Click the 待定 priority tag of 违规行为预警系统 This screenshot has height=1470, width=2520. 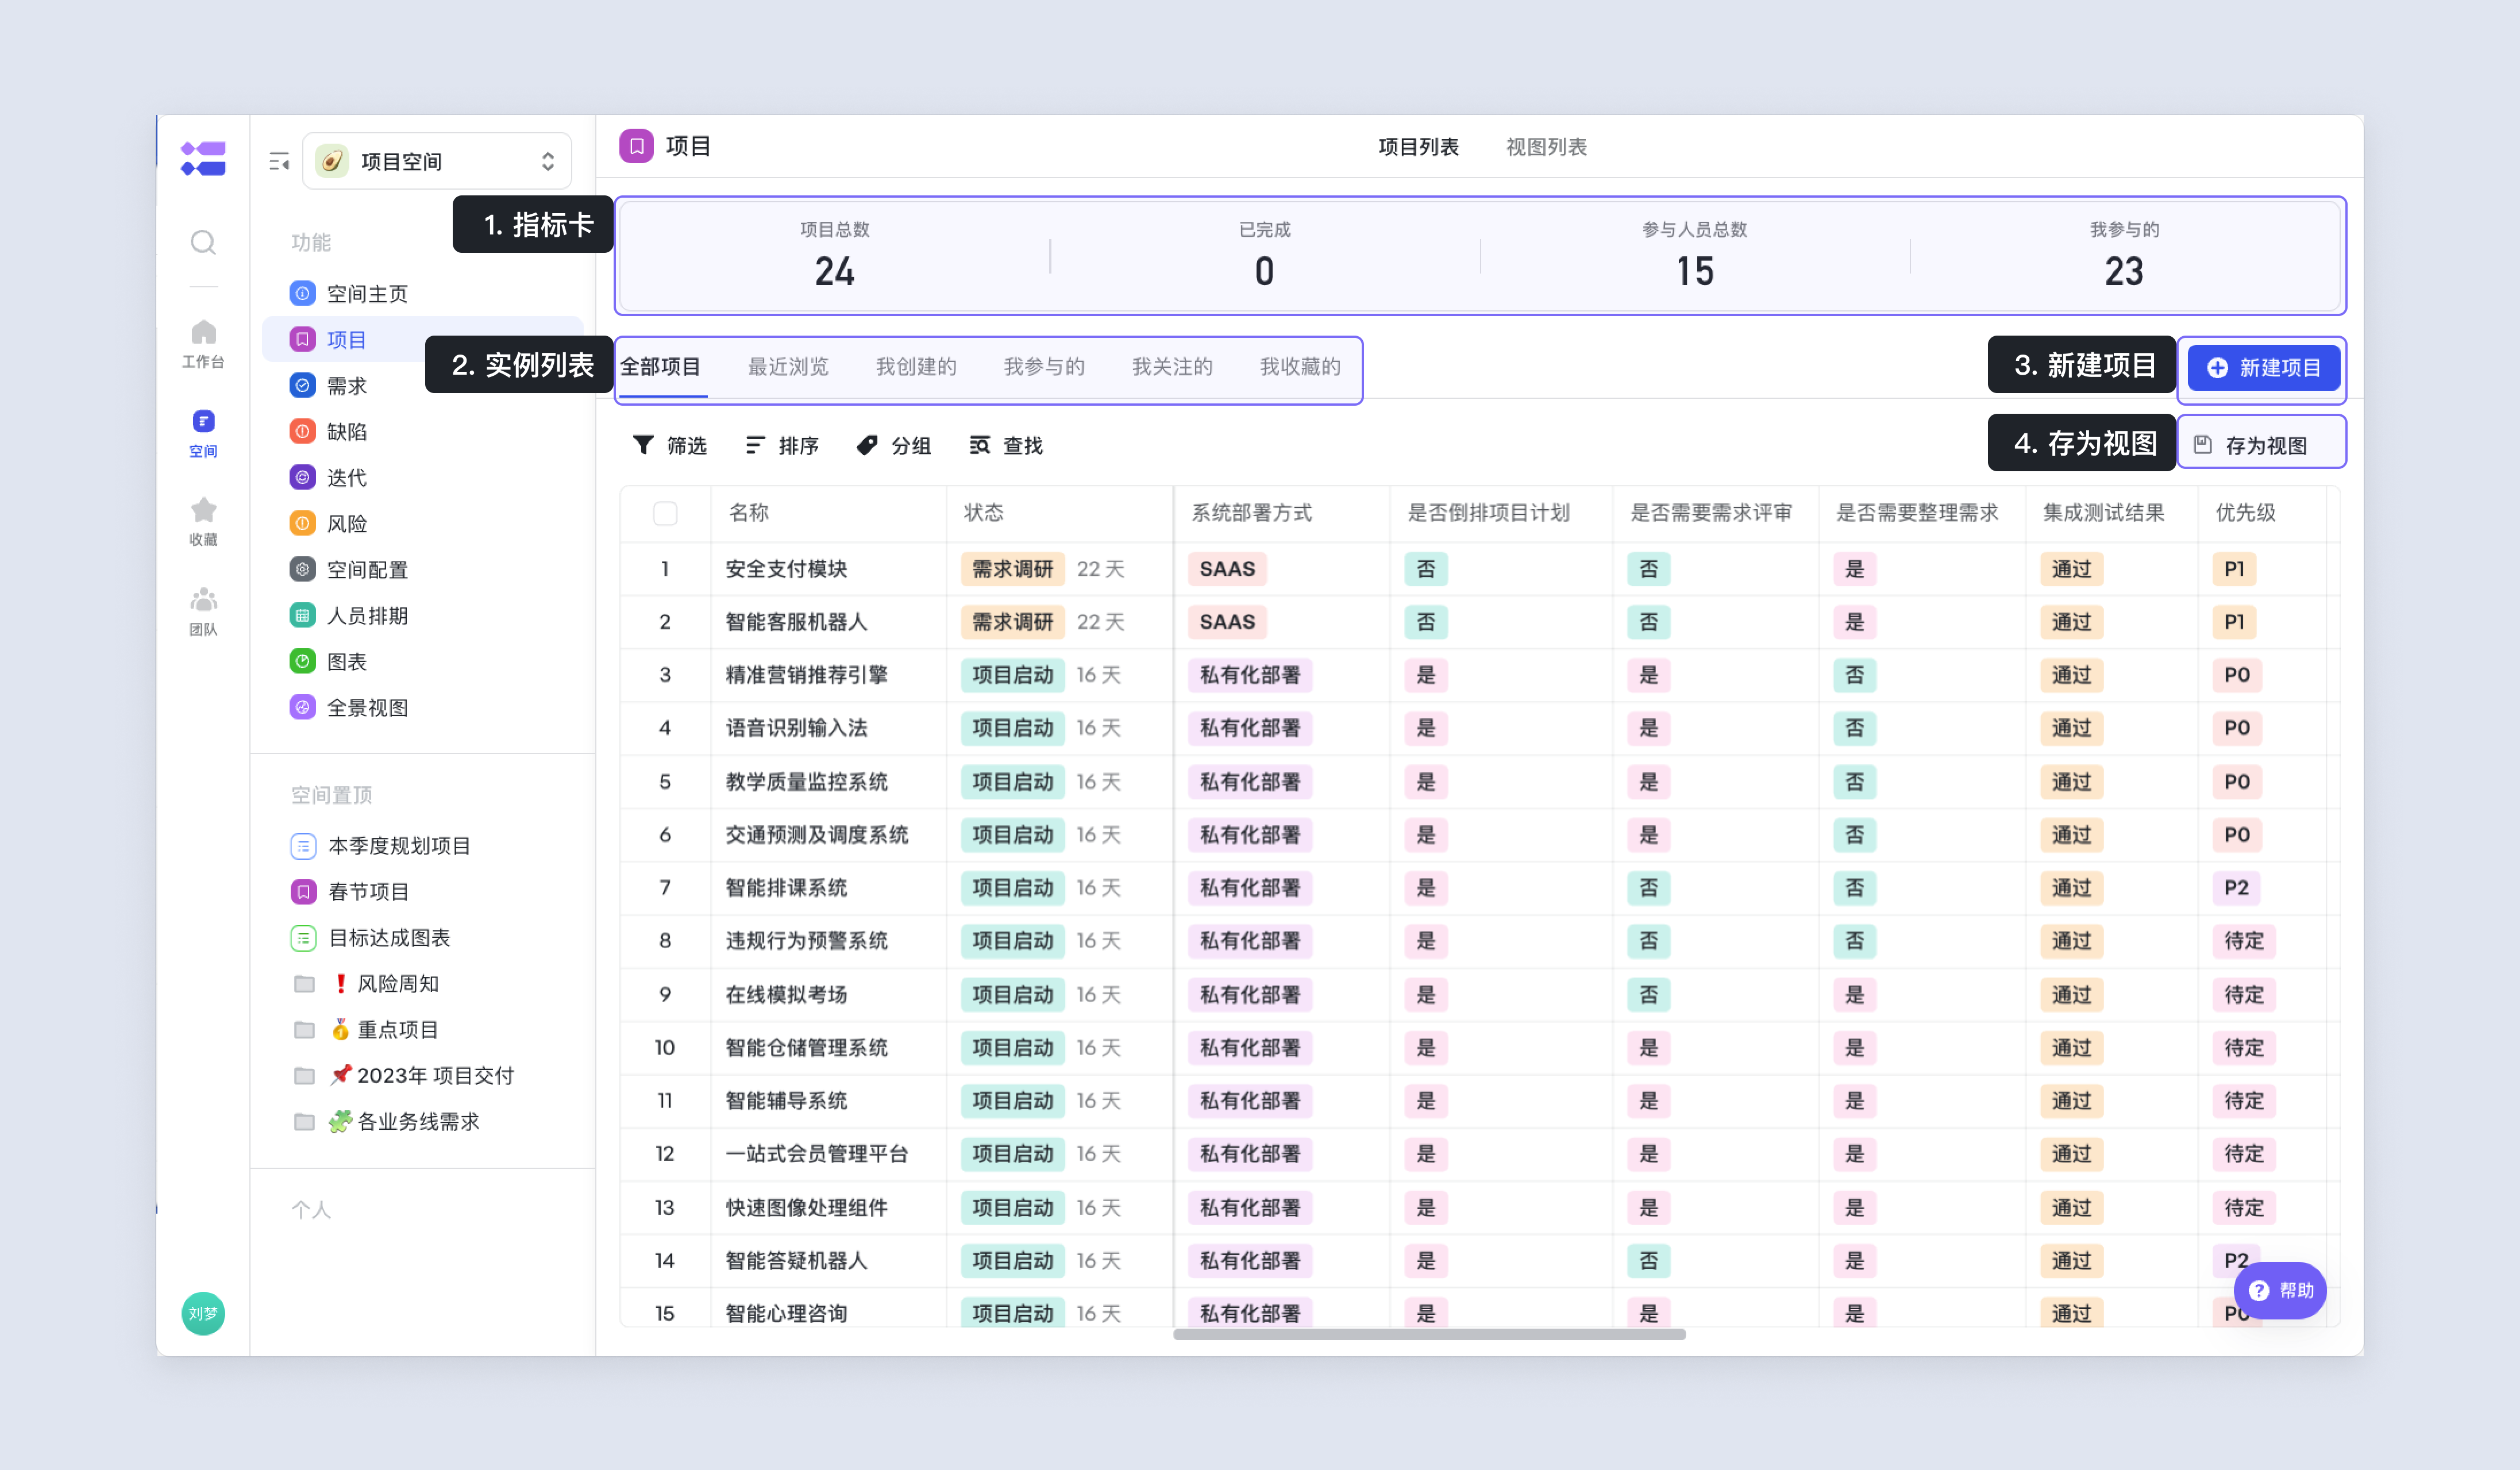[x=2243, y=941]
